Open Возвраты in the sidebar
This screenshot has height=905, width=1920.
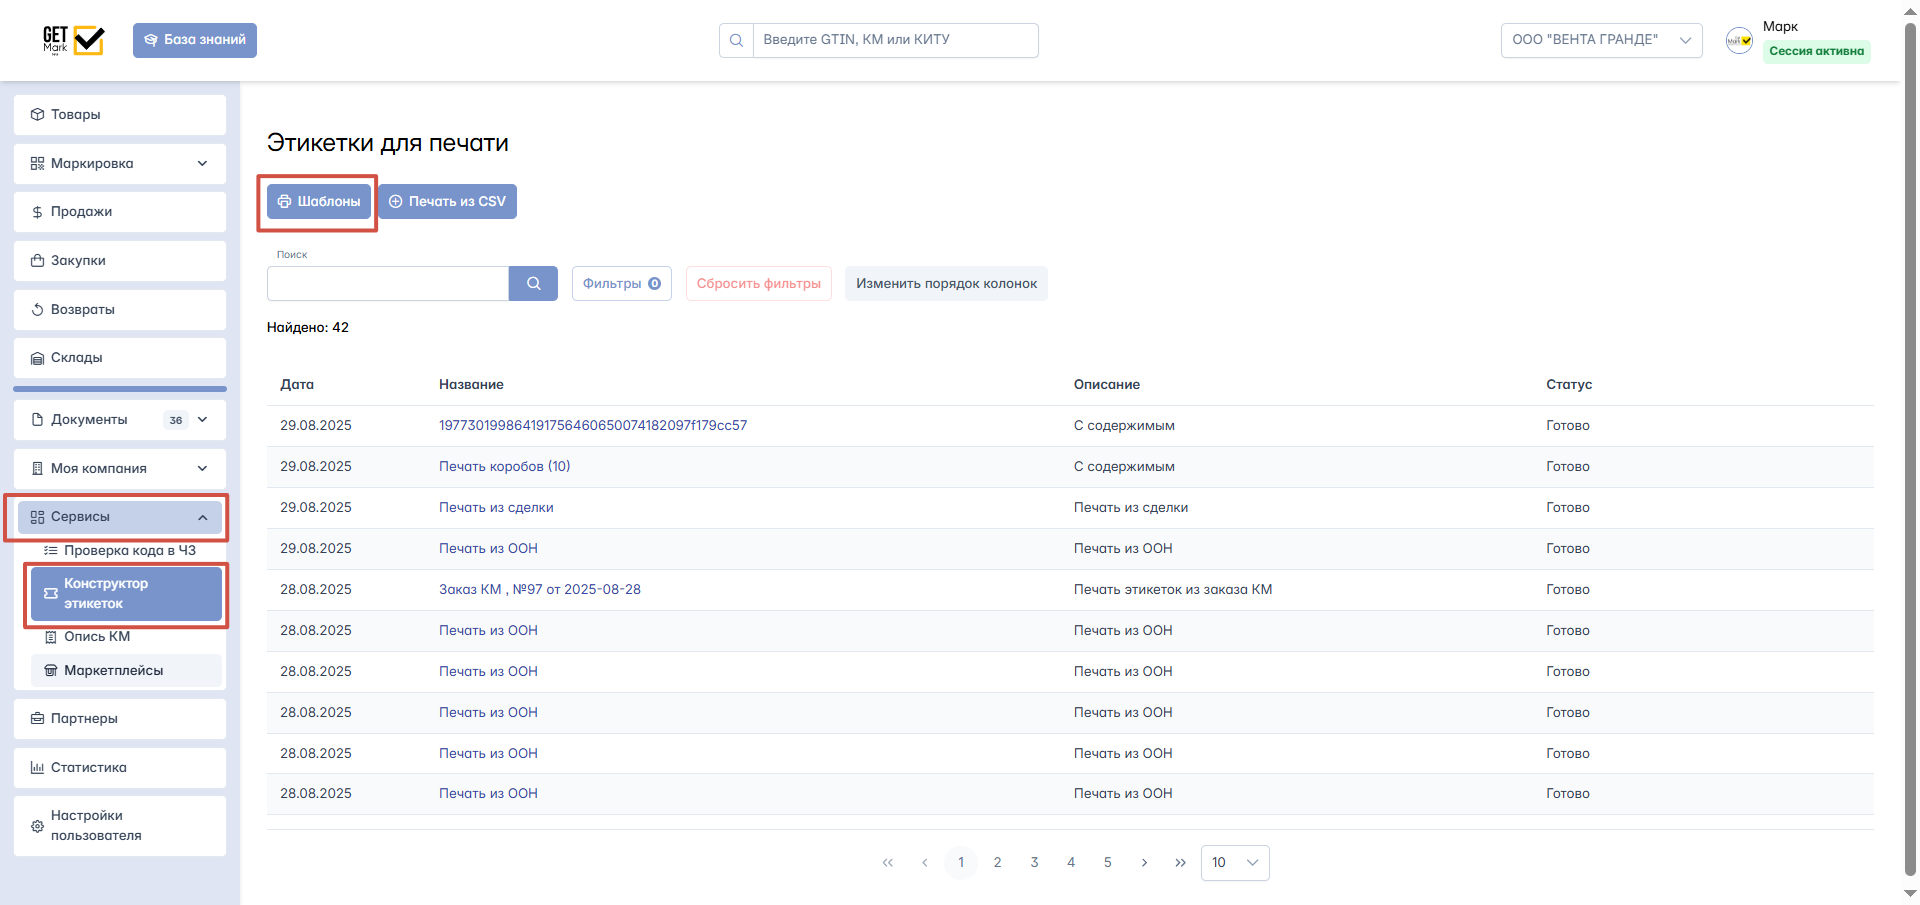pos(120,310)
